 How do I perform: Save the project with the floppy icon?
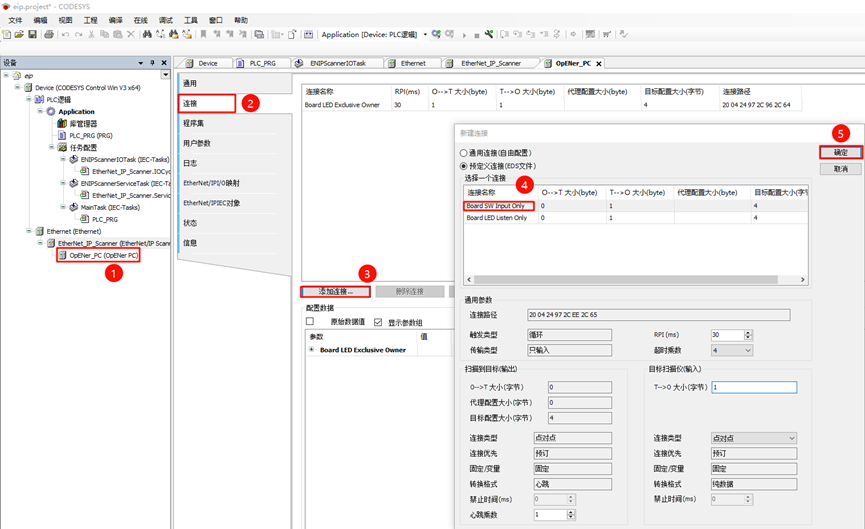click(33, 34)
